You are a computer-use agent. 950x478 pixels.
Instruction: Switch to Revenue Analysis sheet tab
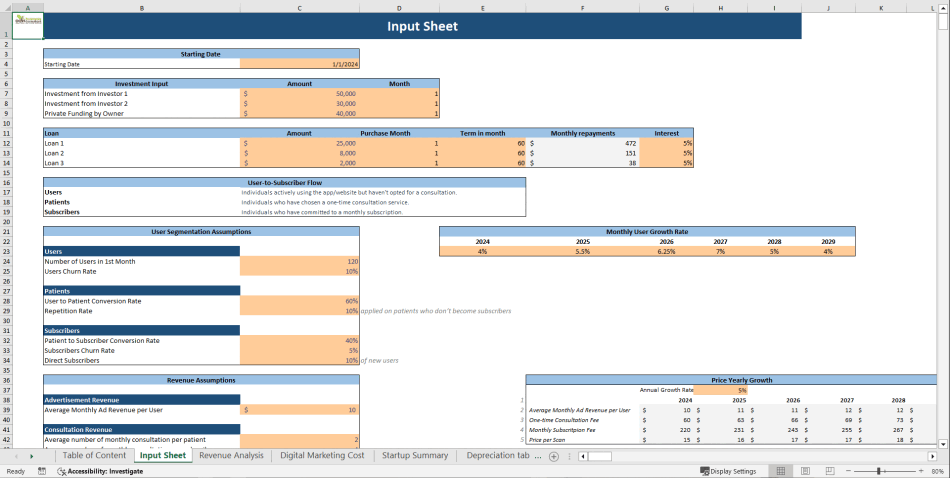[231, 456]
